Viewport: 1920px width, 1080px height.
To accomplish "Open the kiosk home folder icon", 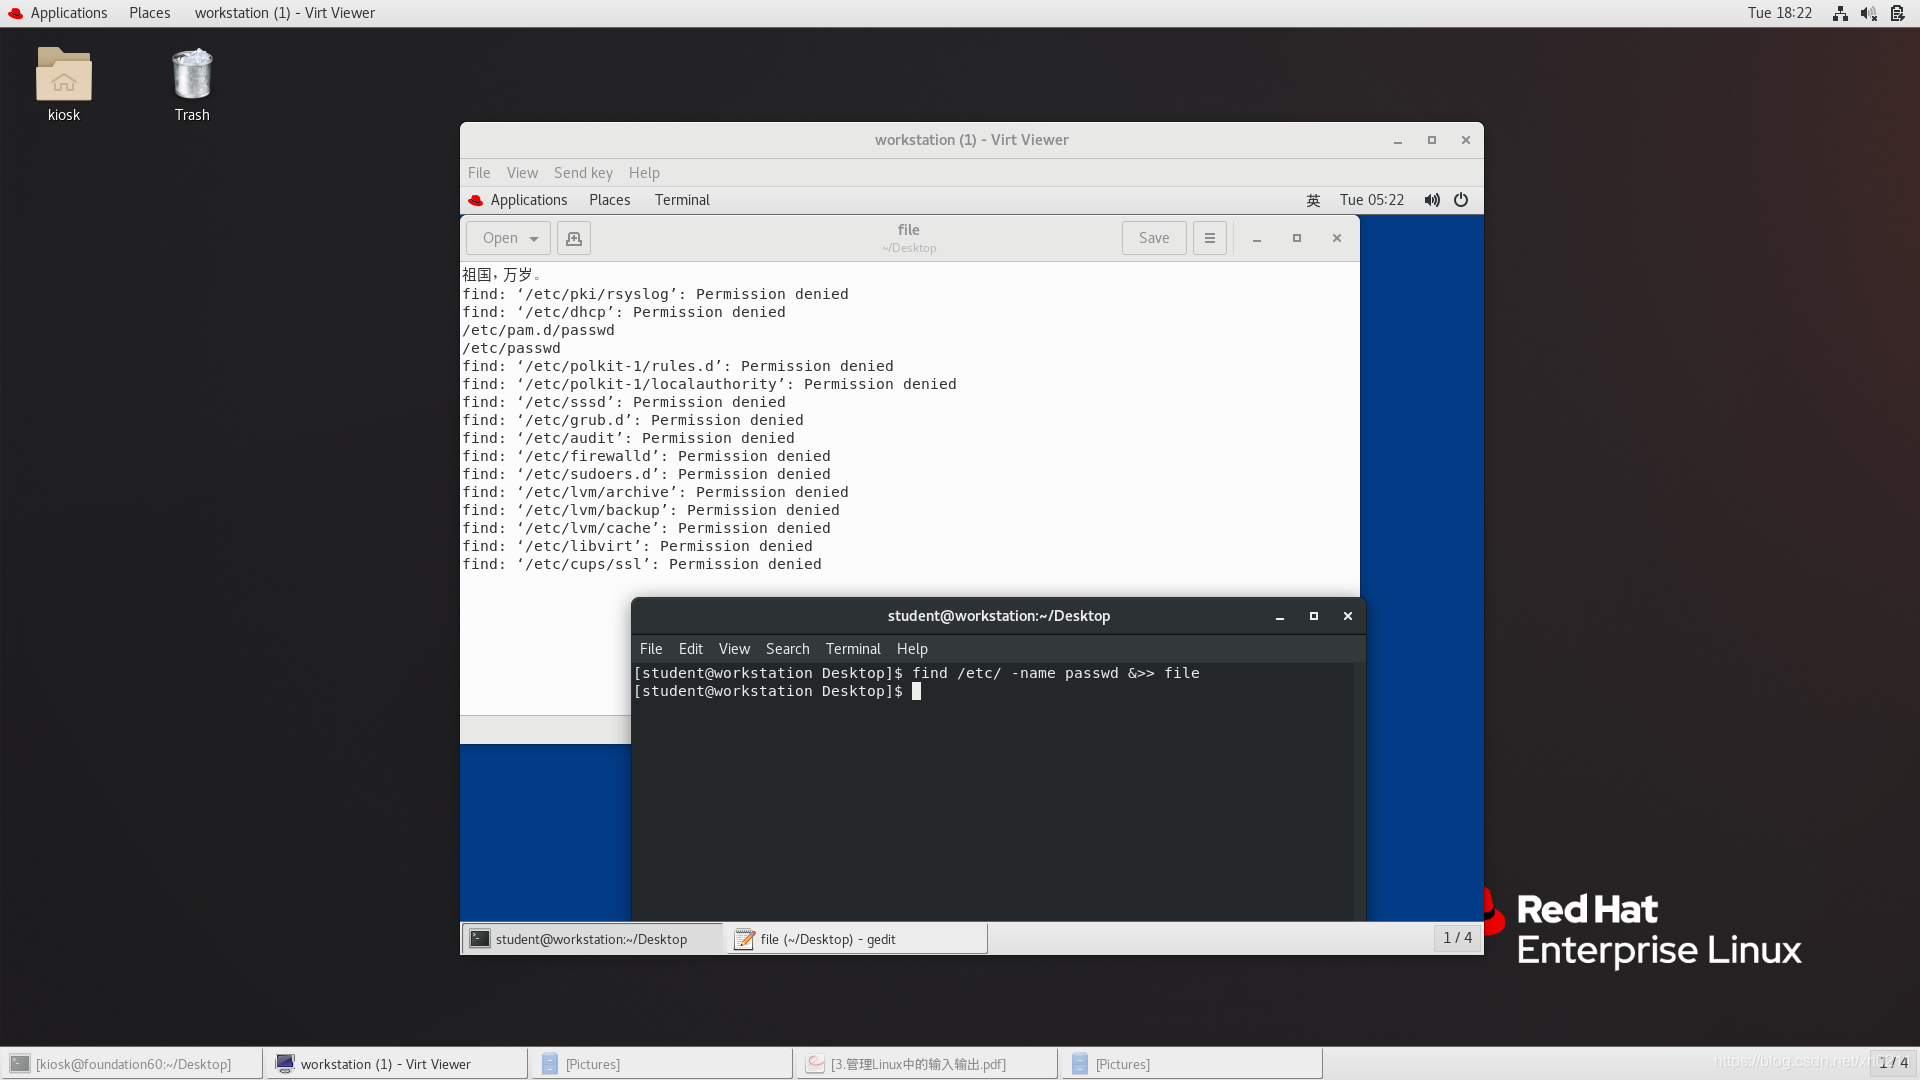I will tap(64, 76).
